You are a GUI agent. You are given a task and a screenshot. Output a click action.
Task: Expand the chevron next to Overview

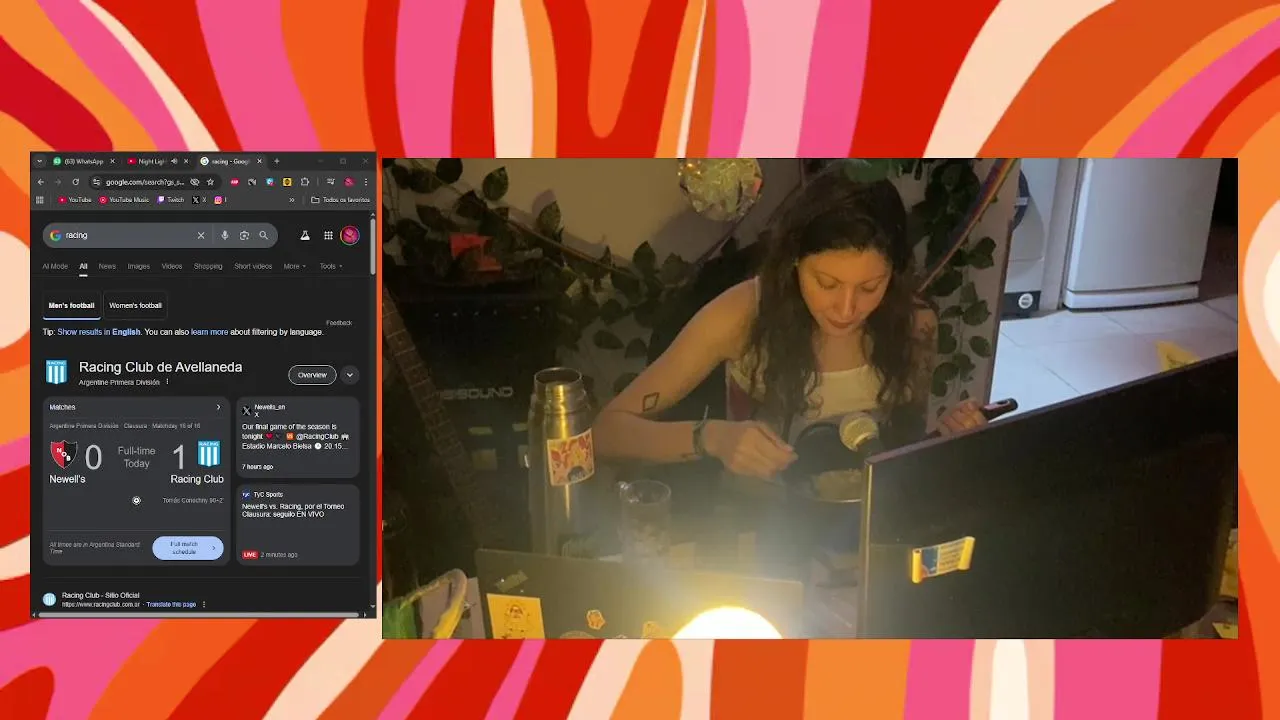350,375
